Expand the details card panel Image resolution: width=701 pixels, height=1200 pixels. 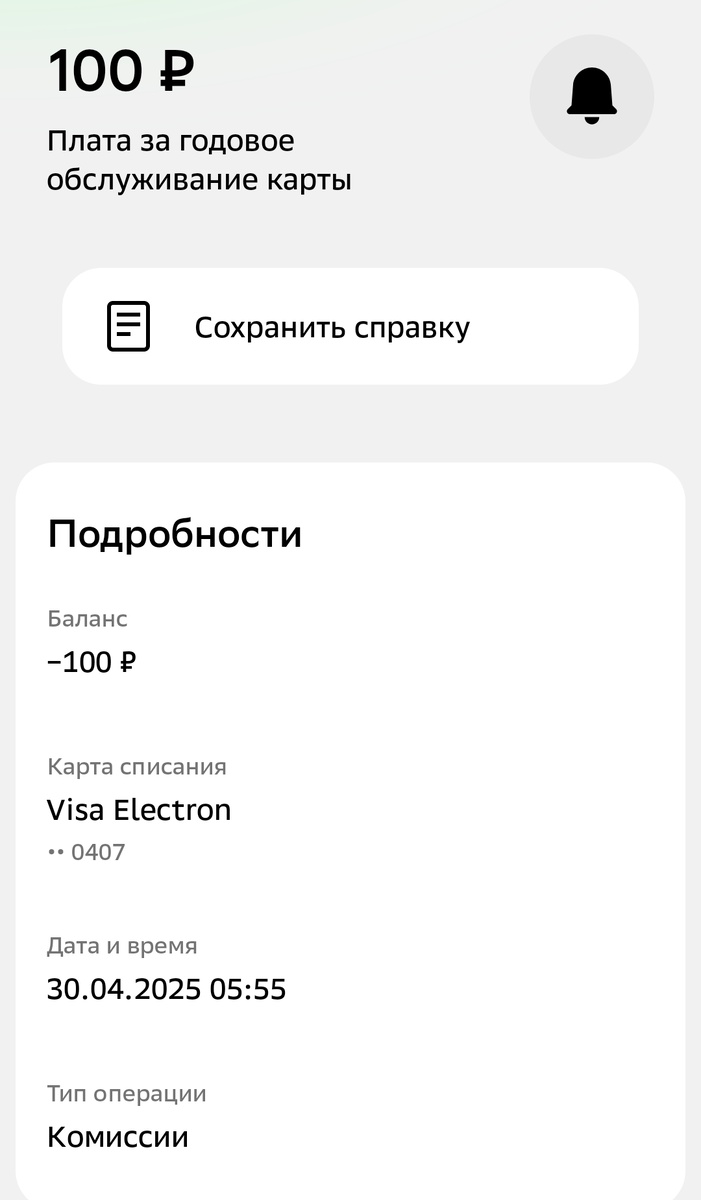coord(350,830)
